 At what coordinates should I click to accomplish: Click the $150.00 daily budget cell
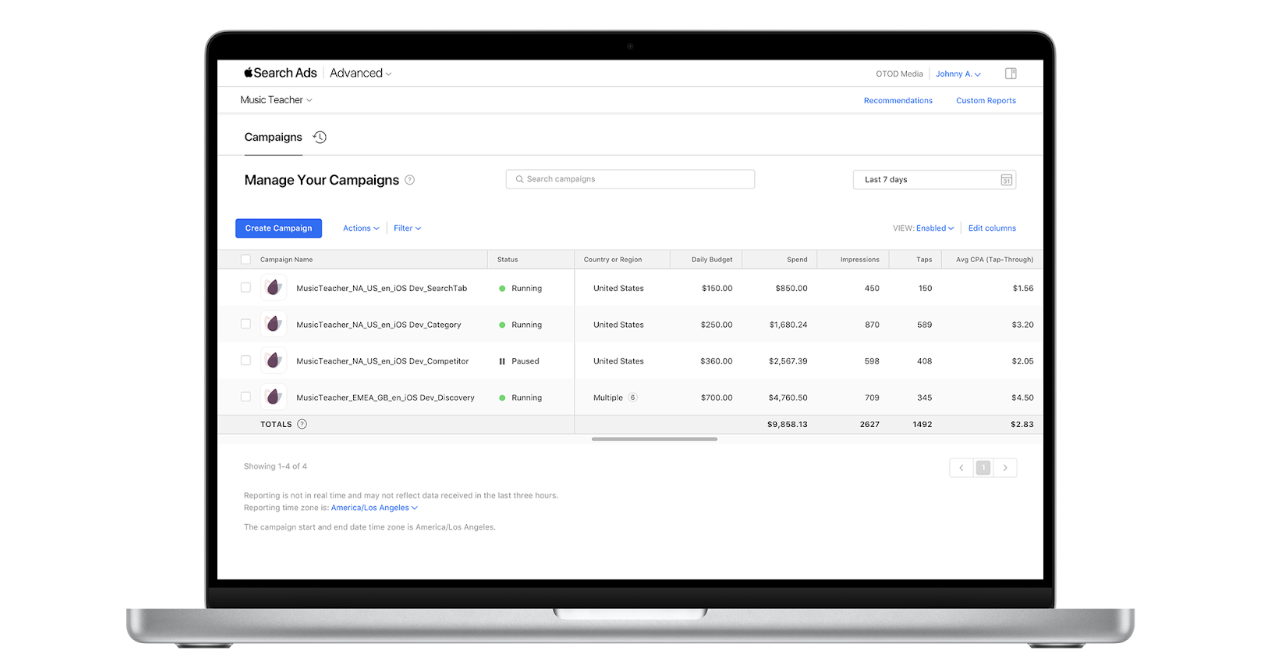716,288
